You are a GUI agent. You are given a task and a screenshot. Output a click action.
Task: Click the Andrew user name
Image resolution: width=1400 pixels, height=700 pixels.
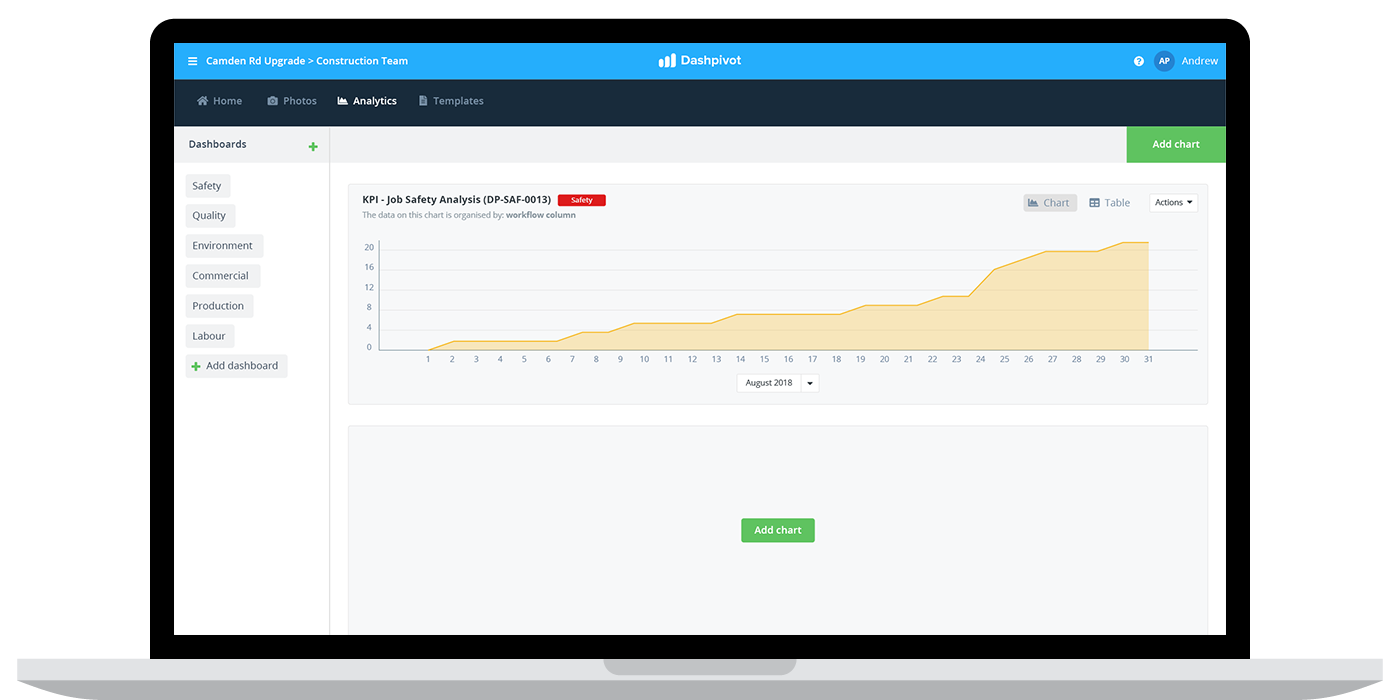click(1200, 61)
